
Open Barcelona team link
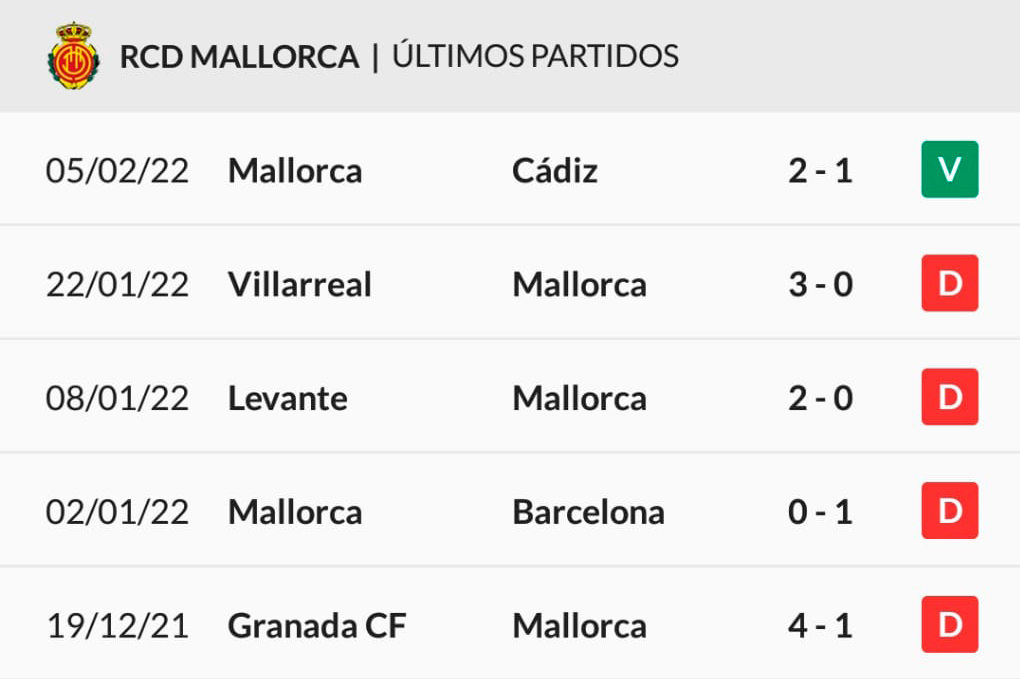tap(589, 512)
